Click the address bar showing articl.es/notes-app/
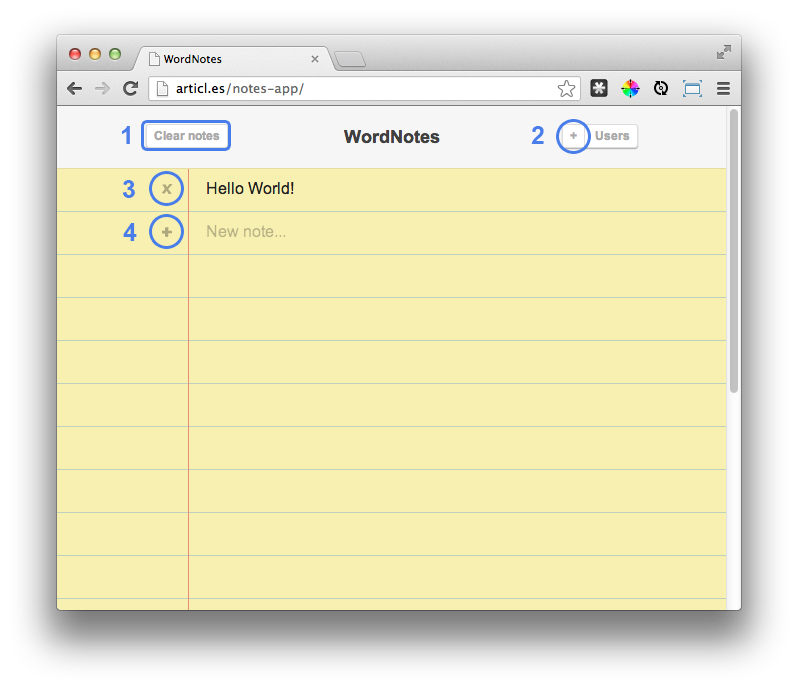Image resolution: width=798 pixels, height=689 pixels. coord(364,89)
